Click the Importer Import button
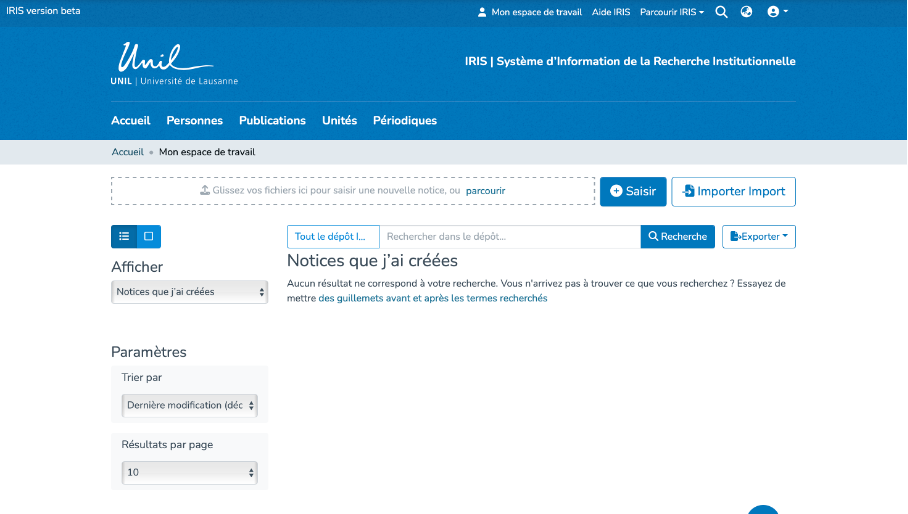This screenshot has height=514, width=908. (733, 191)
